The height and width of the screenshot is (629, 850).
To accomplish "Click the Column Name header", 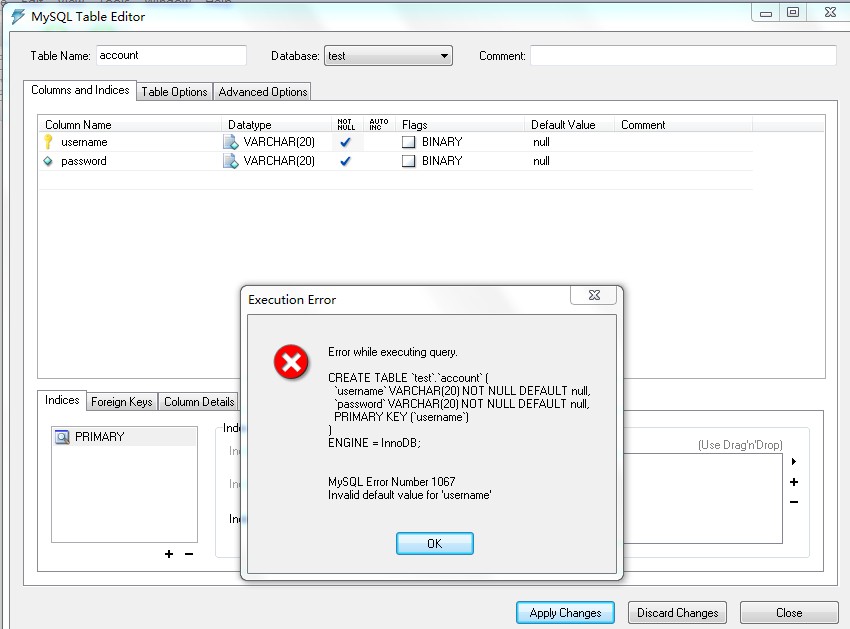I will [130, 125].
